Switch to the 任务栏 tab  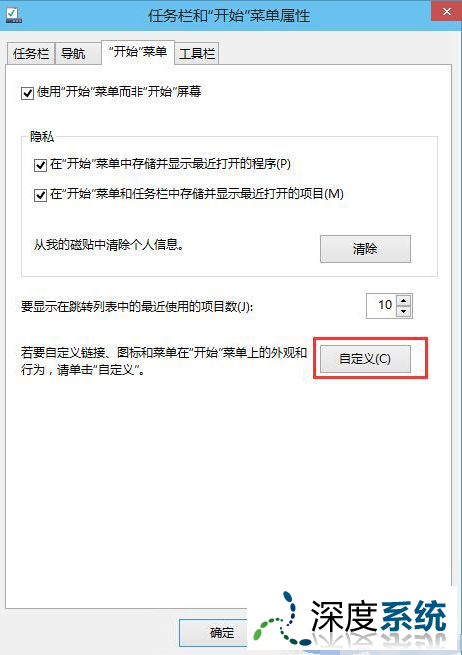[x=31, y=54]
